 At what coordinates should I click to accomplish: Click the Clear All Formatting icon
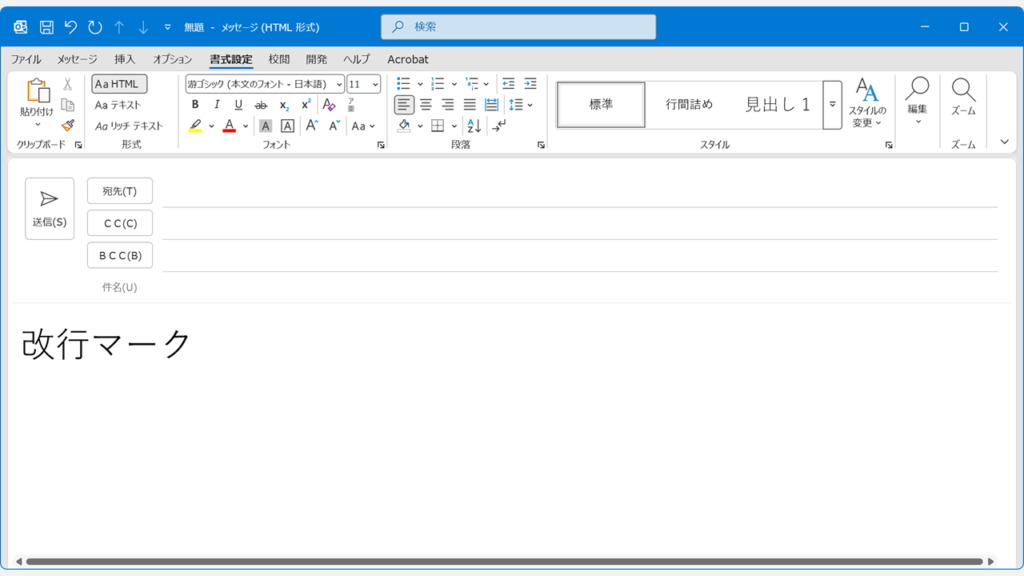328,106
